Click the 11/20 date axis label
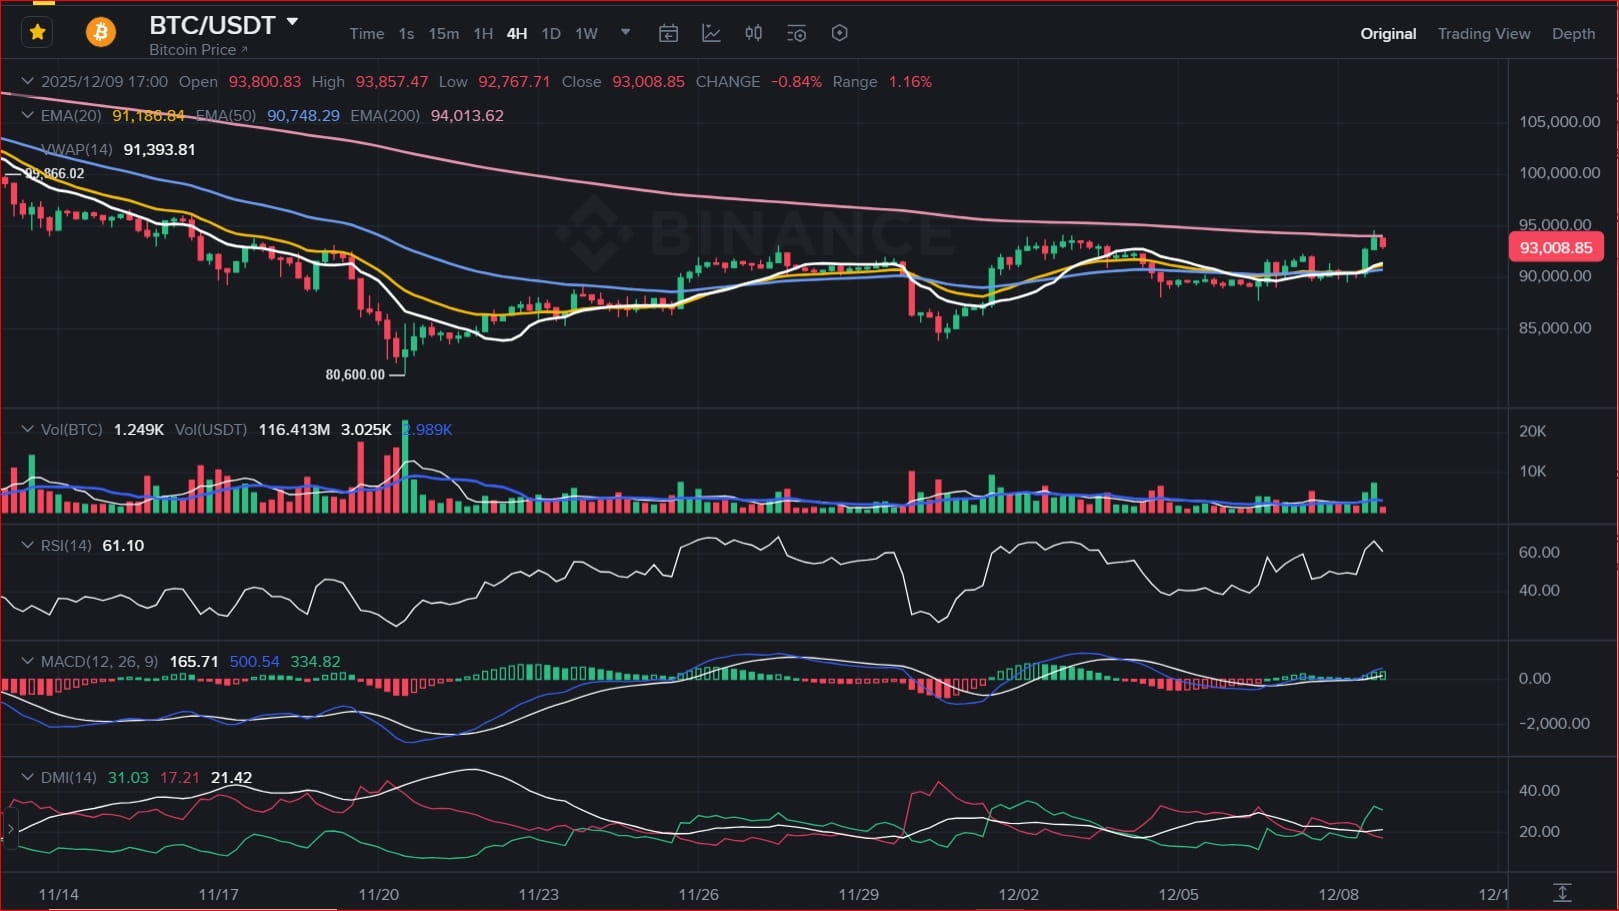The width and height of the screenshot is (1619, 911). click(379, 894)
